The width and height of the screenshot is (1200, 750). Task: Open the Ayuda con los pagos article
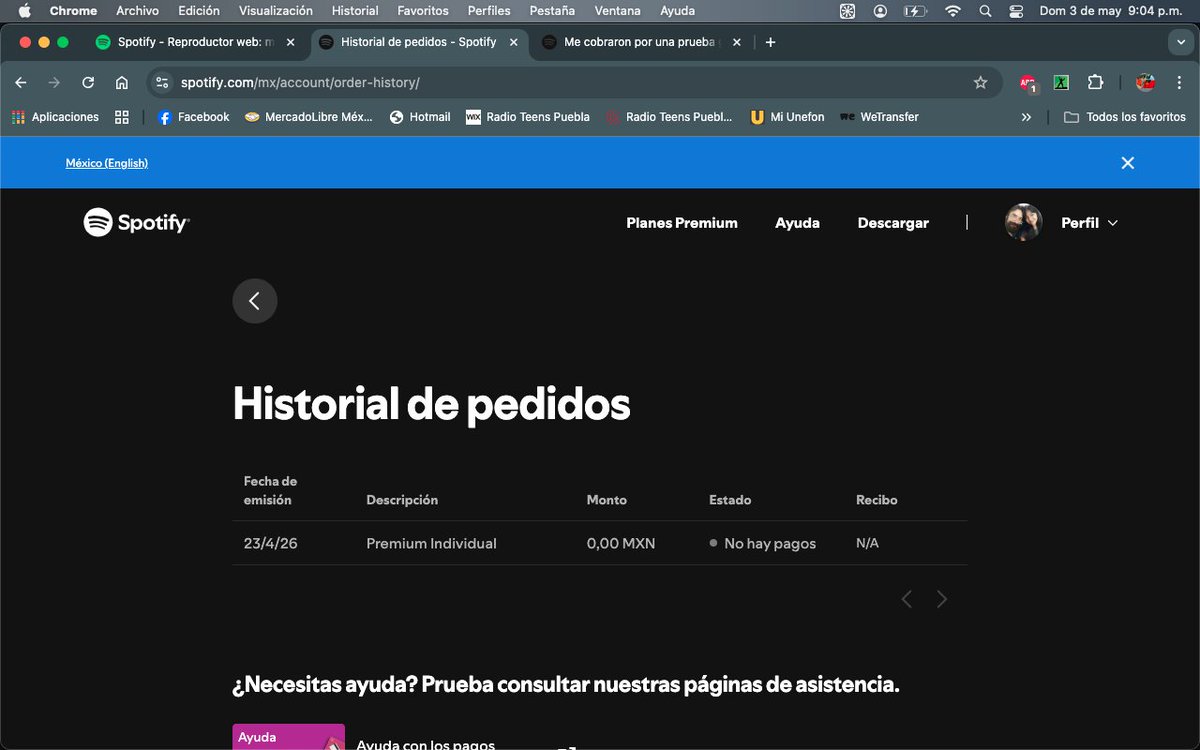[x=426, y=743]
